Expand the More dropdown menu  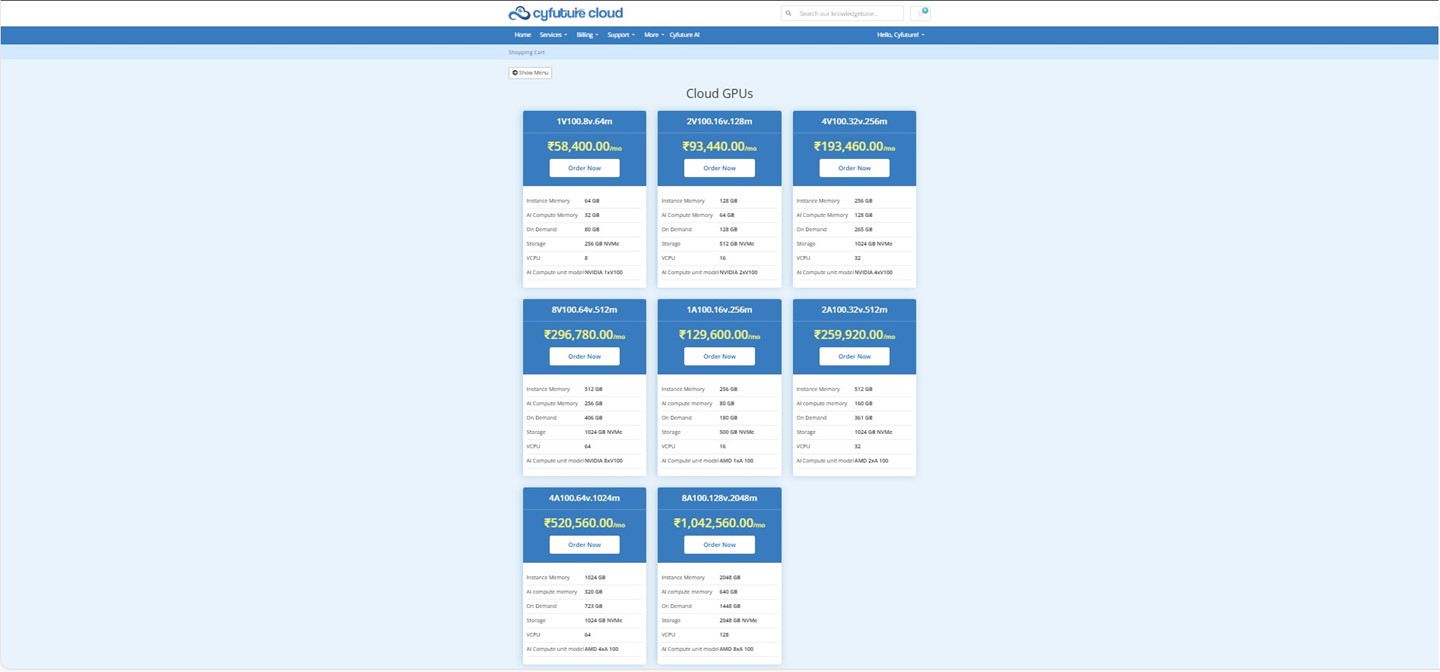(x=653, y=35)
